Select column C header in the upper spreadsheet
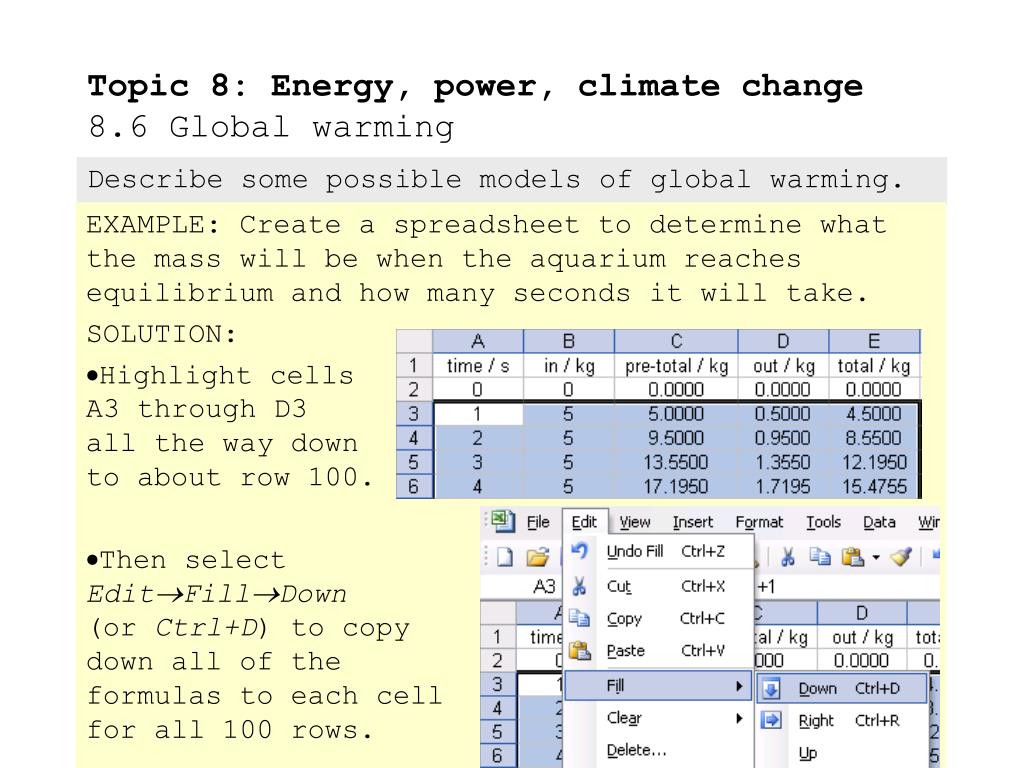1024x768 pixels. click(676, 341)
